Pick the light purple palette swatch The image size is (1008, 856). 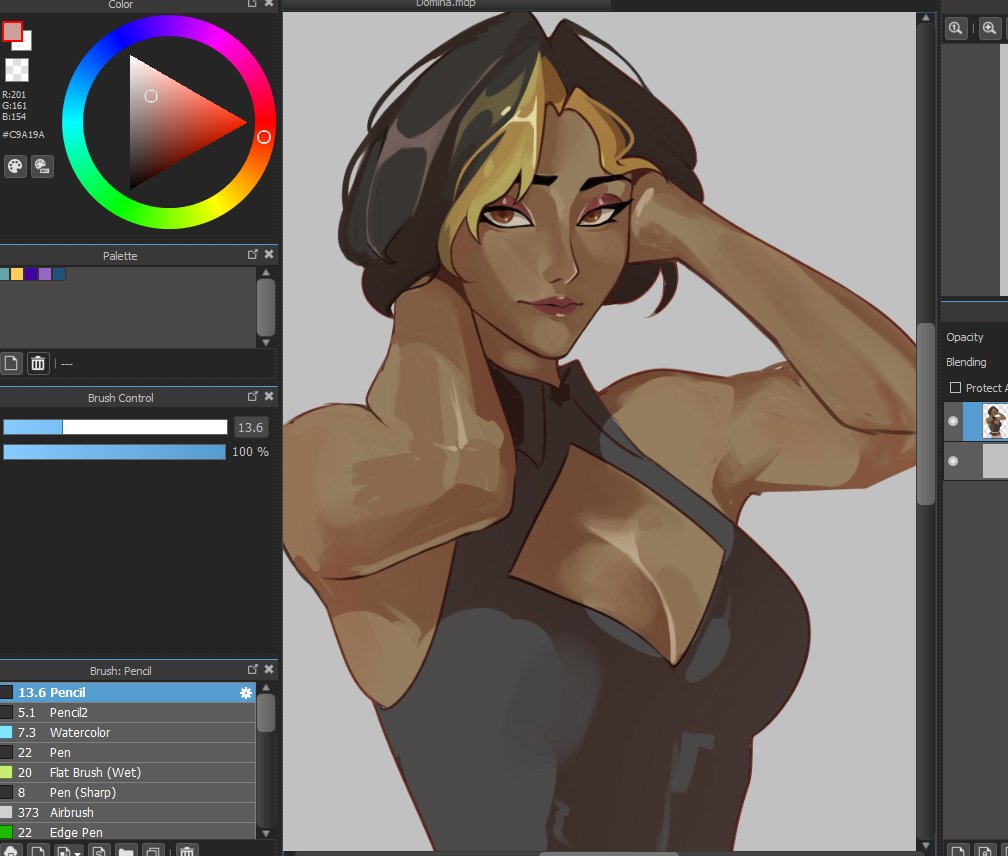click(x=45, y=274)
